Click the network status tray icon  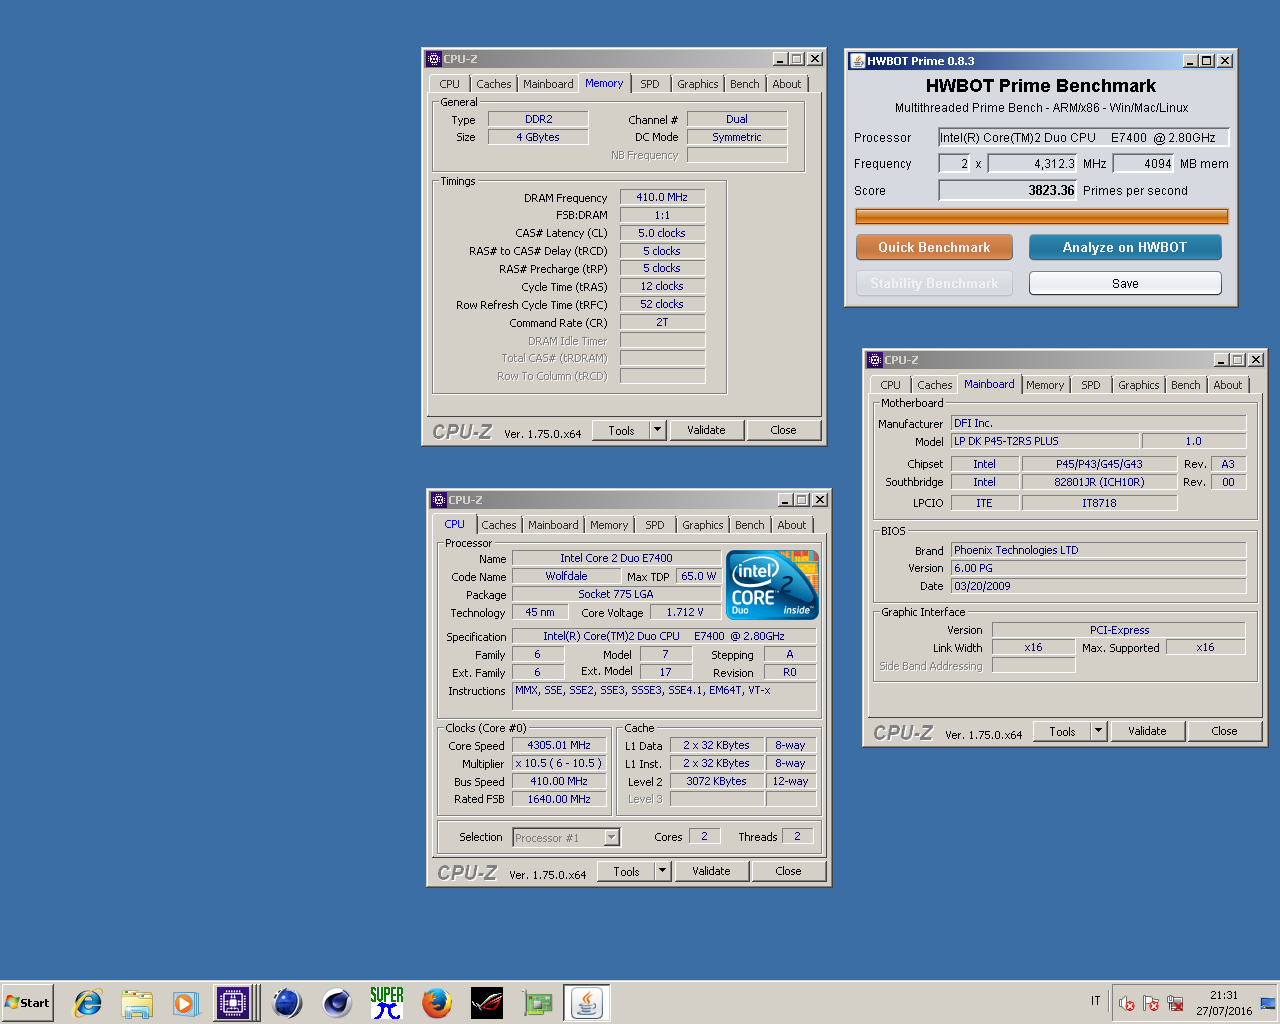1176,1003
